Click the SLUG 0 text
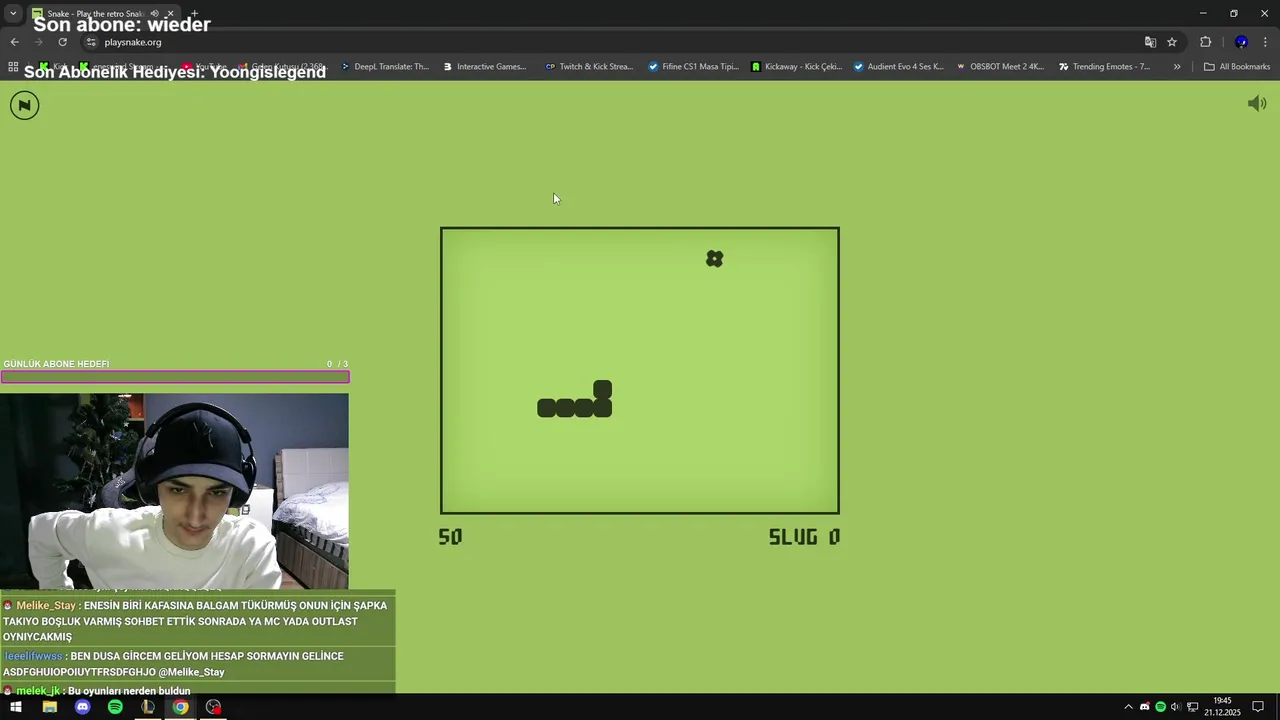This screenshot has height=720, width=1280. click(x=804, y=537)
